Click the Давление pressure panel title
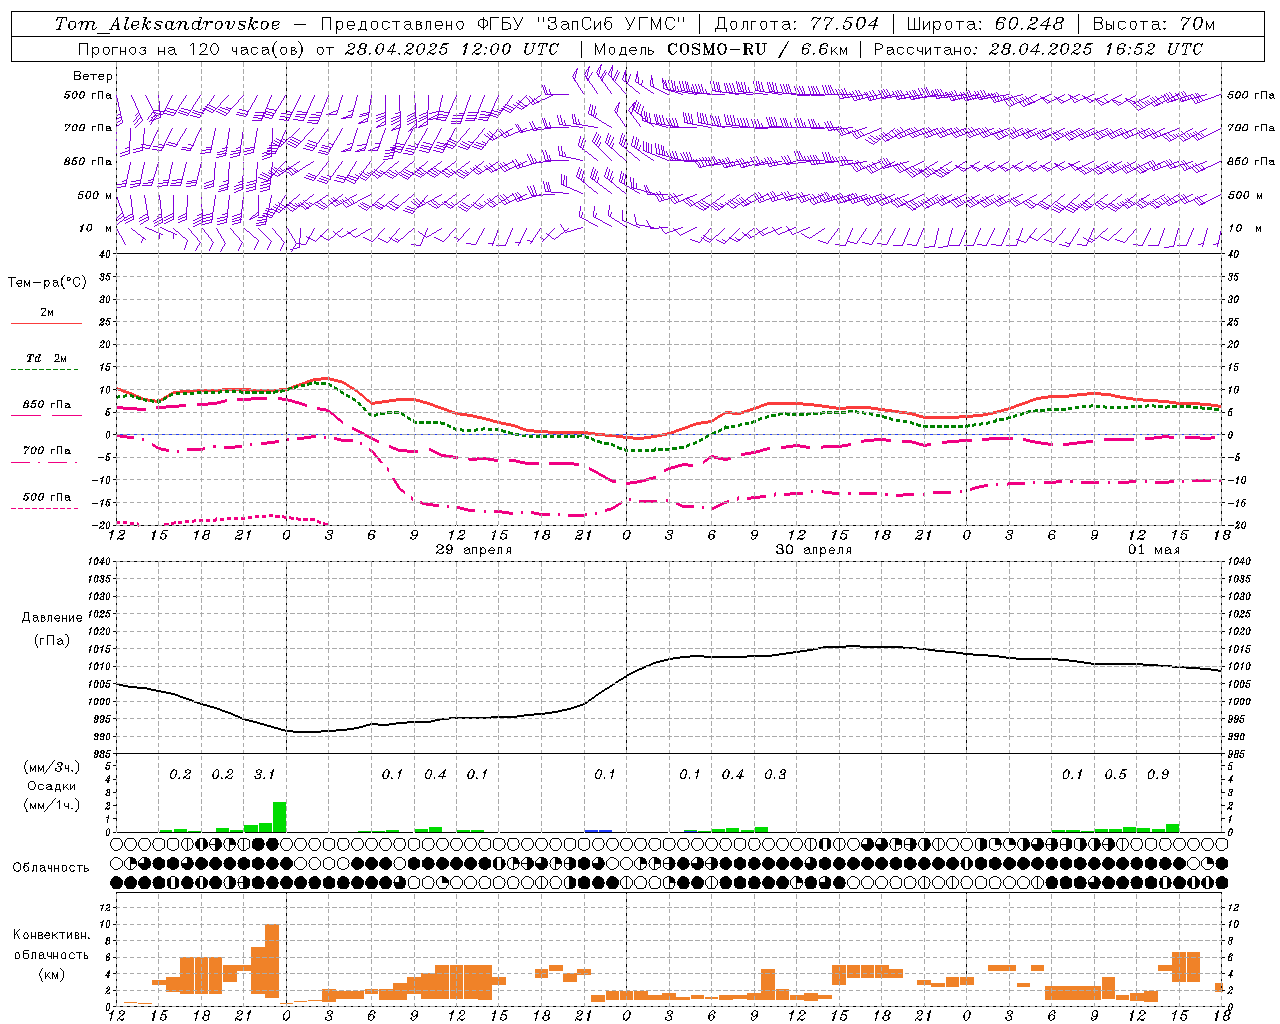Image resolution: width=1280 pixels, height=1024 pixels. pyautogui.click(x=52, y=618)
